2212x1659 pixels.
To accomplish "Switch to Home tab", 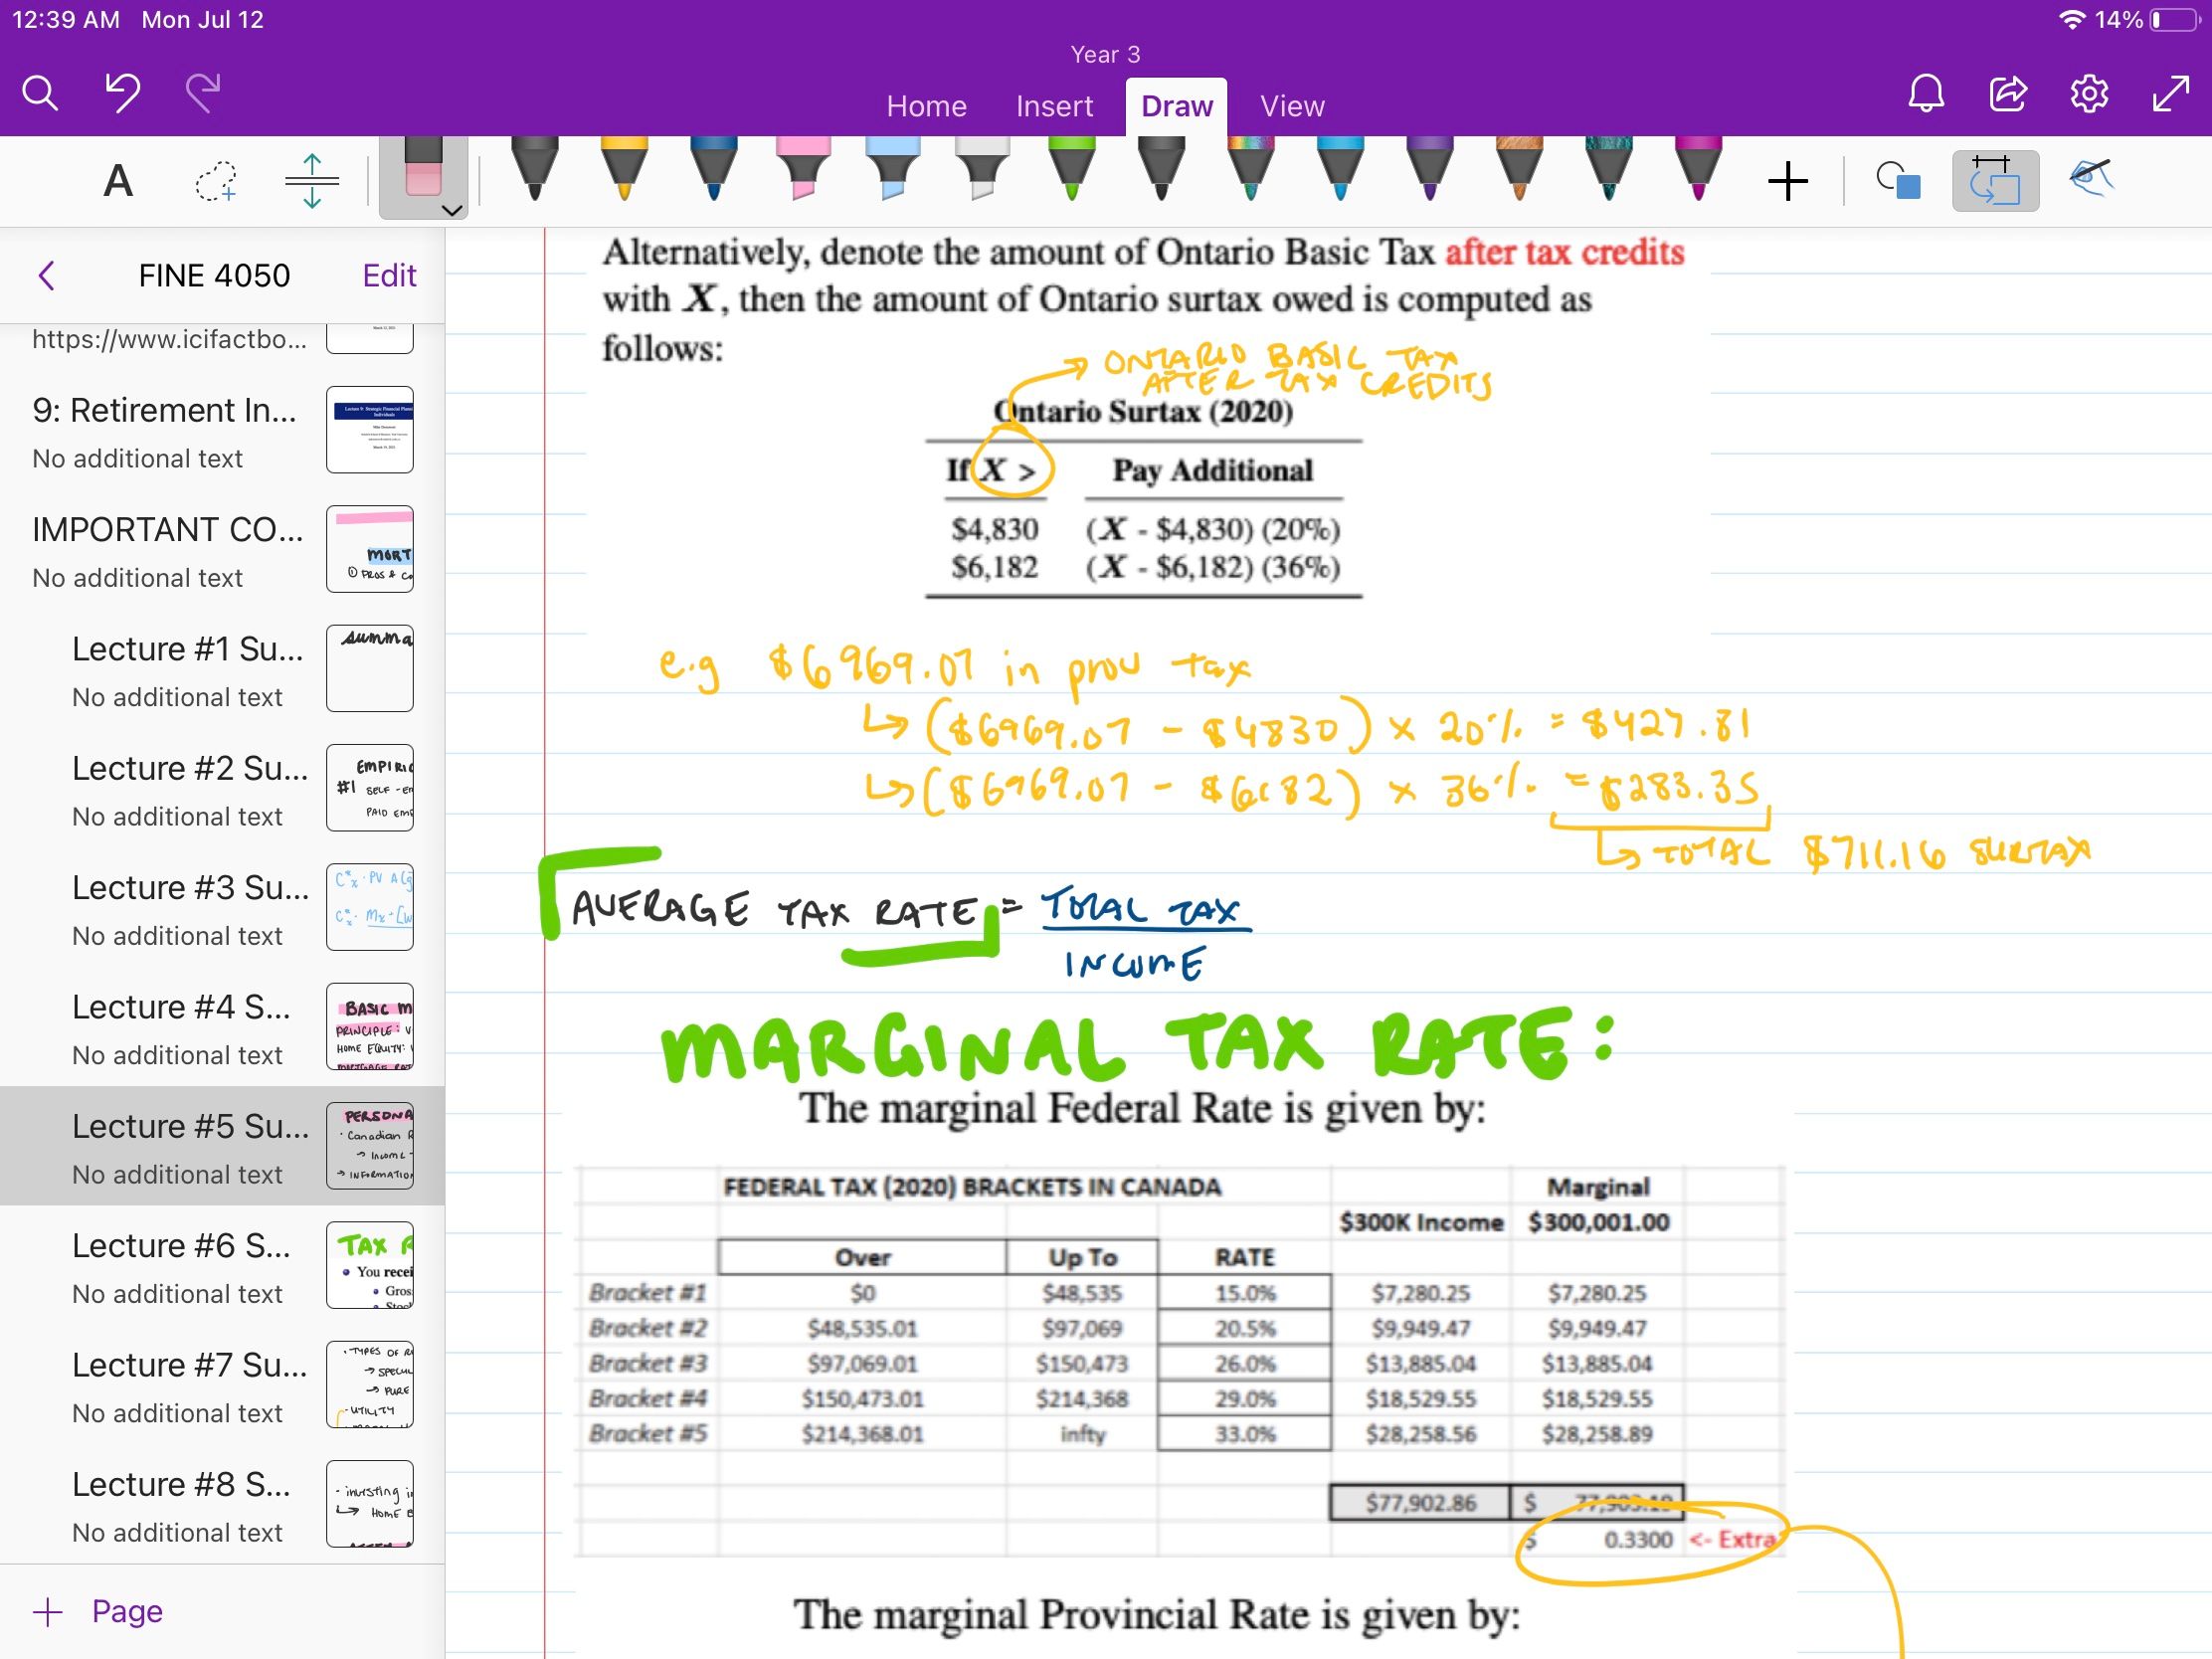I will point(923,106).
